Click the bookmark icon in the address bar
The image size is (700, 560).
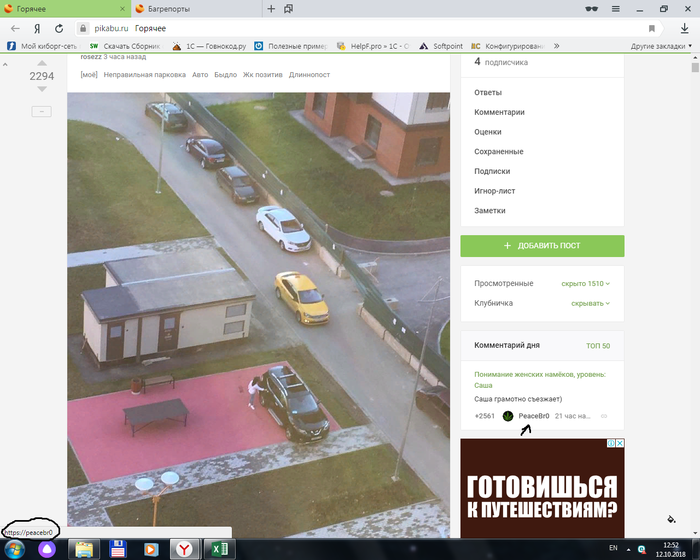pos(652,29)
